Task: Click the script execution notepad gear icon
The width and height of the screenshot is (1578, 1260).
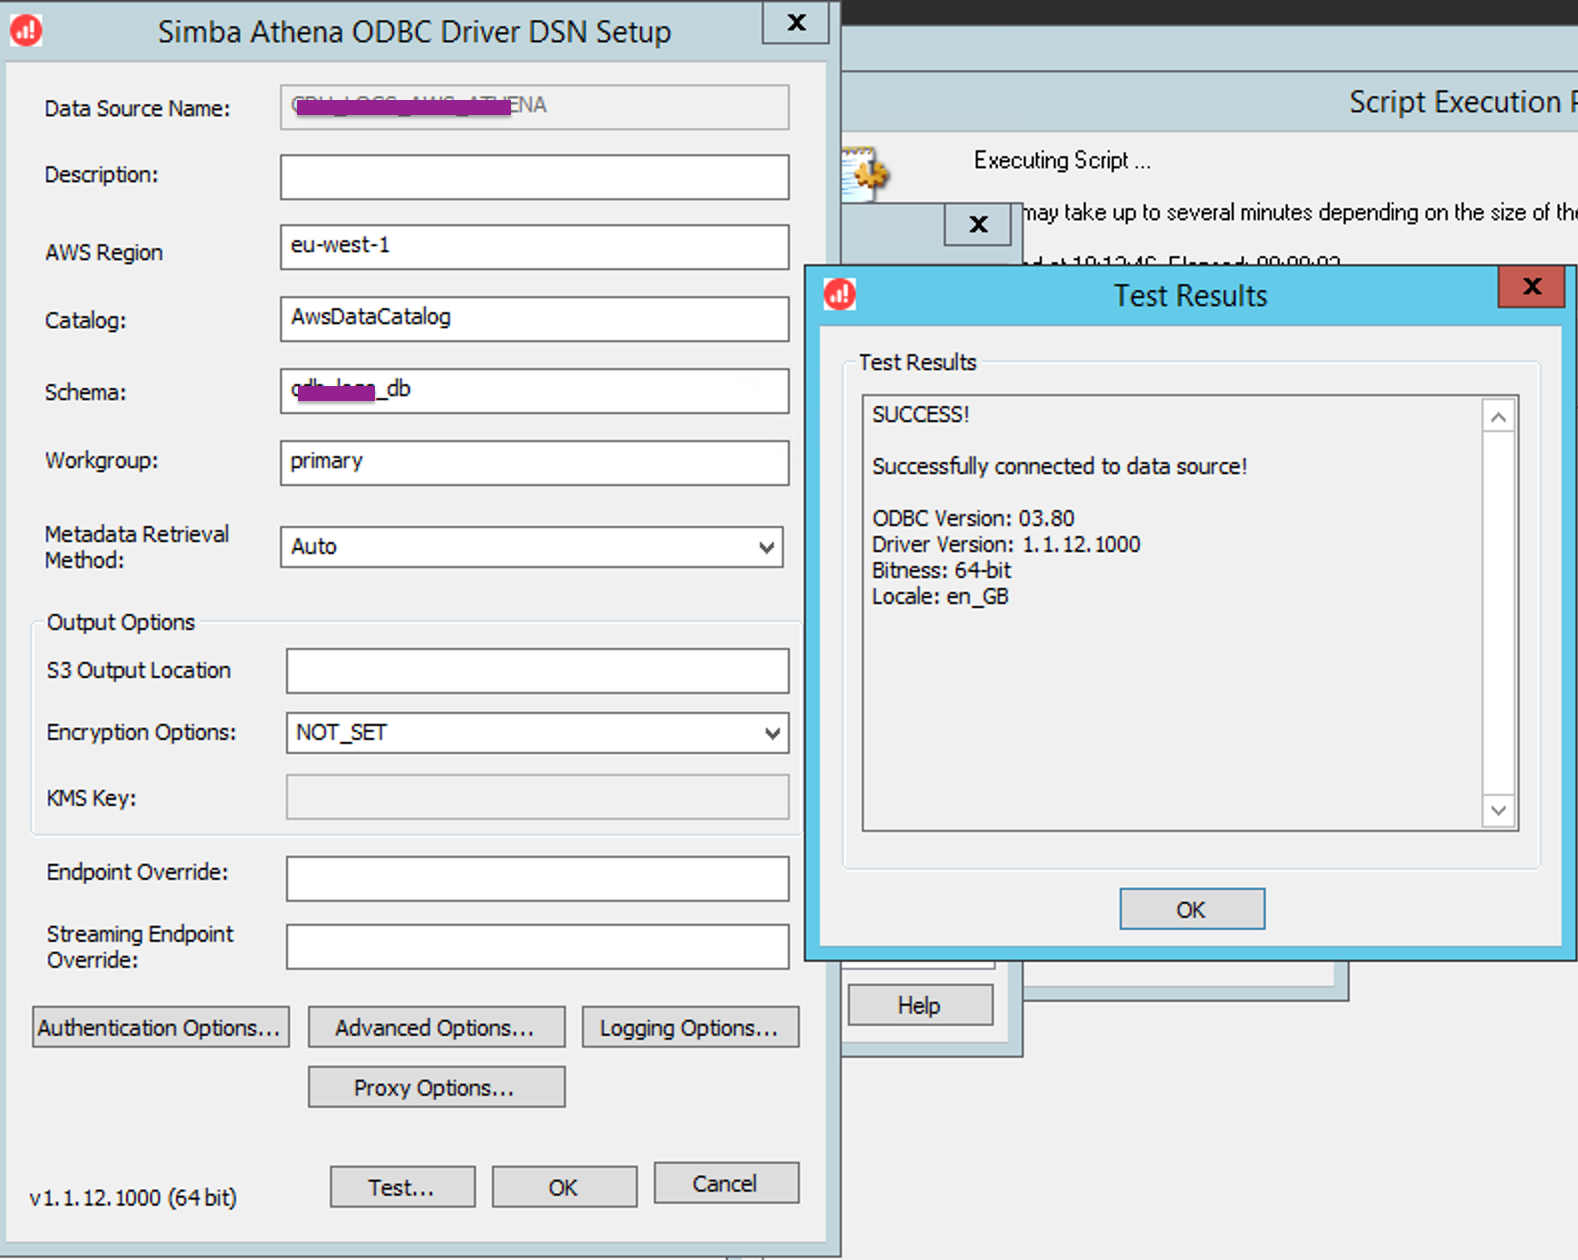Action: (x=866, y=172)
